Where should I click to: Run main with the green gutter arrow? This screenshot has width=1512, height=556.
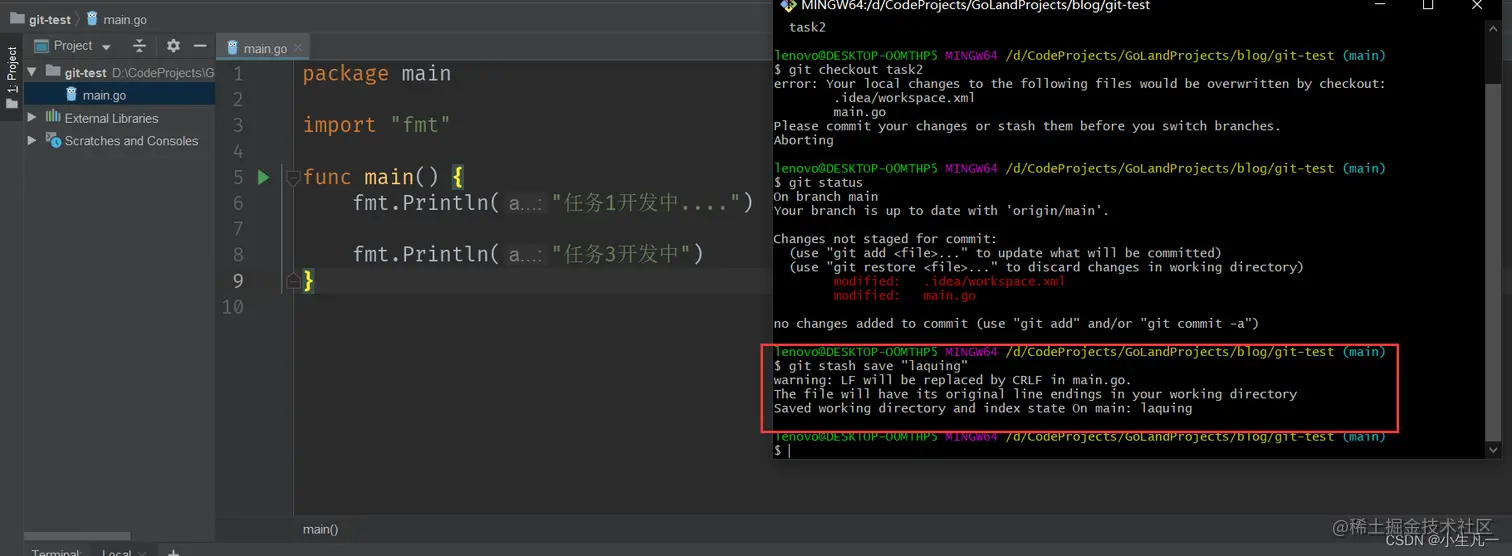pyautogui.click(x=263, y=177)
